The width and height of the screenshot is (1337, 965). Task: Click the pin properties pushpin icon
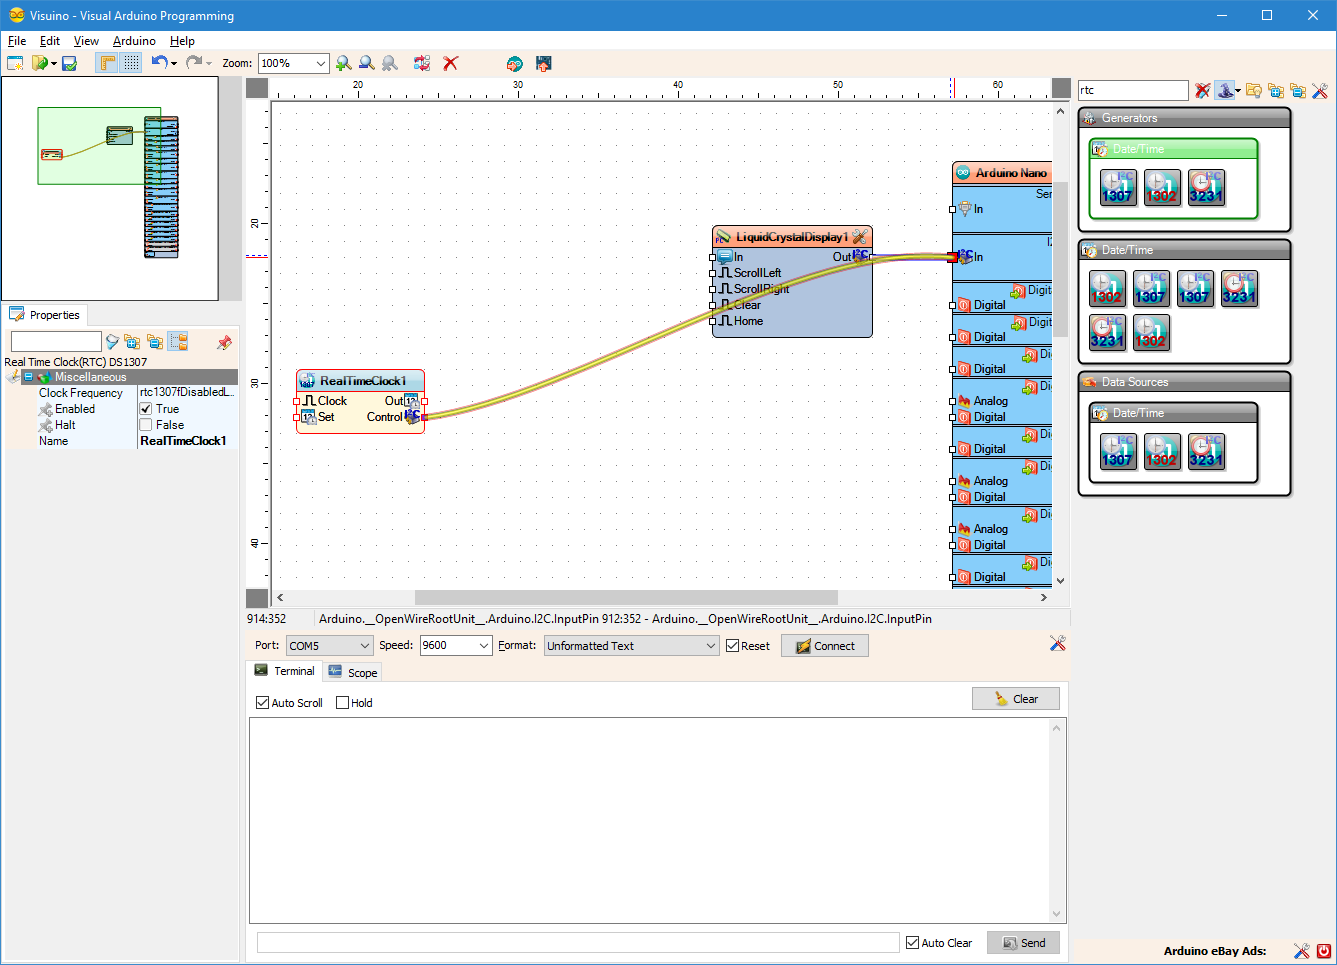click(224, 342)
